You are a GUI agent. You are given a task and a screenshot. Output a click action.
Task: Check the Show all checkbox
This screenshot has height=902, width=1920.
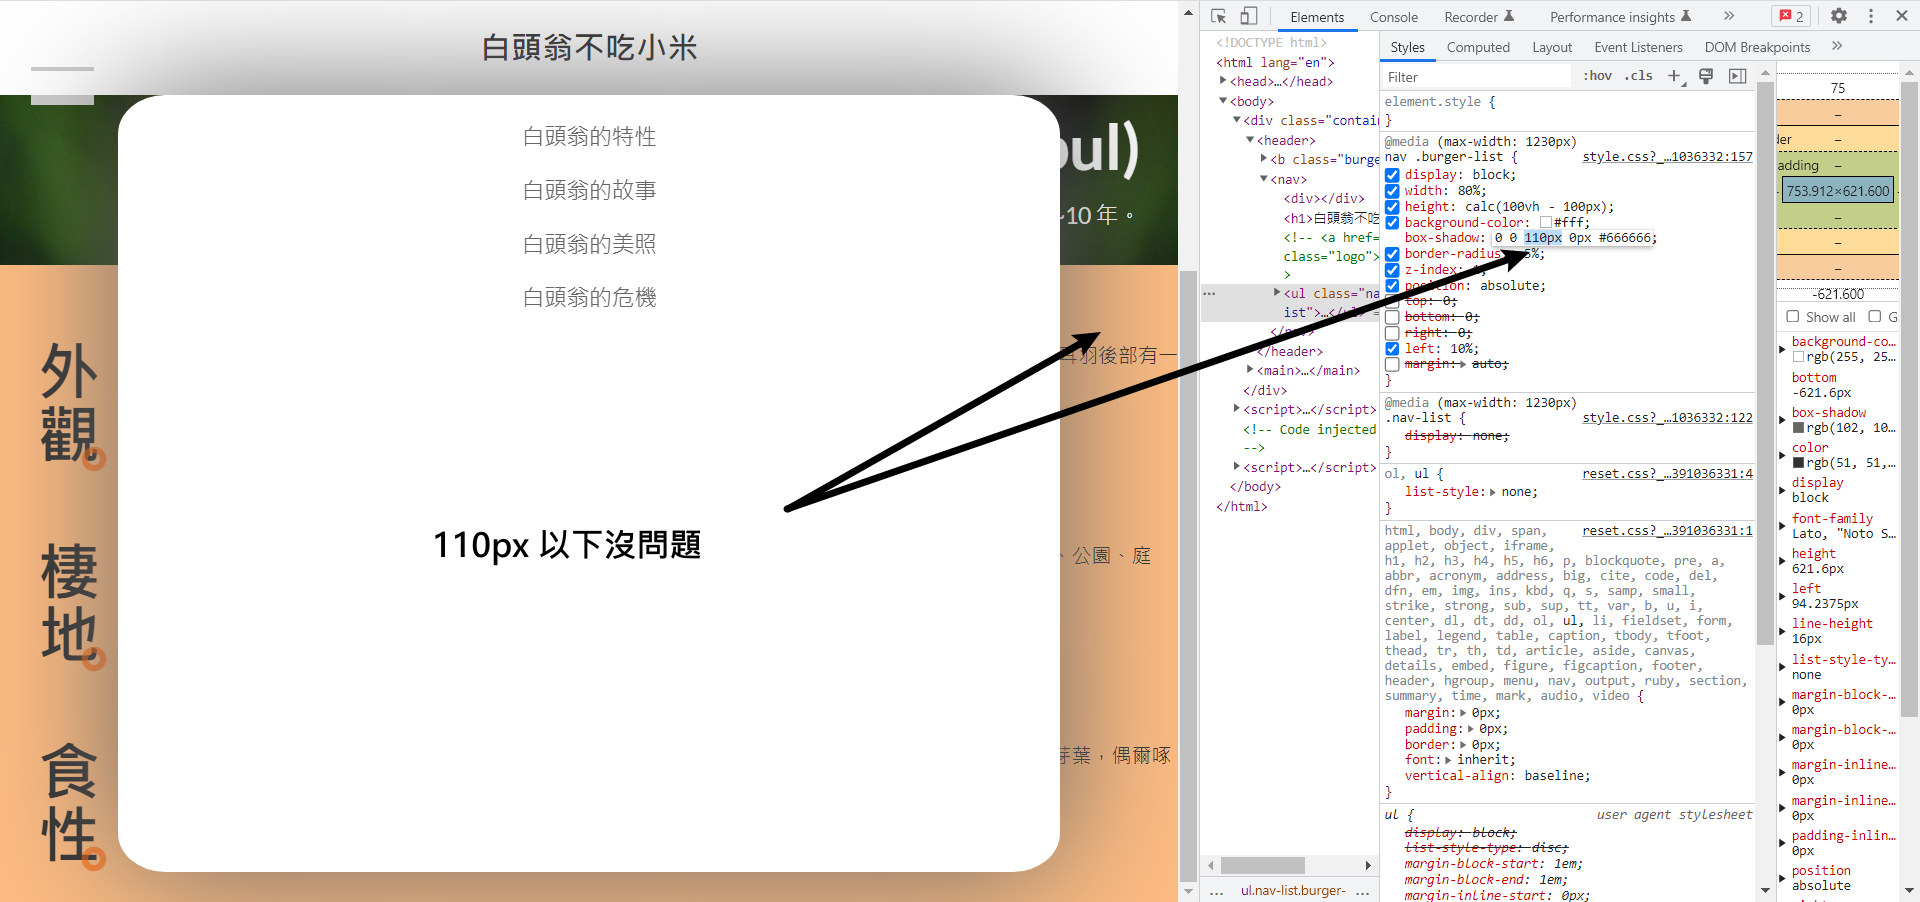1793,317
